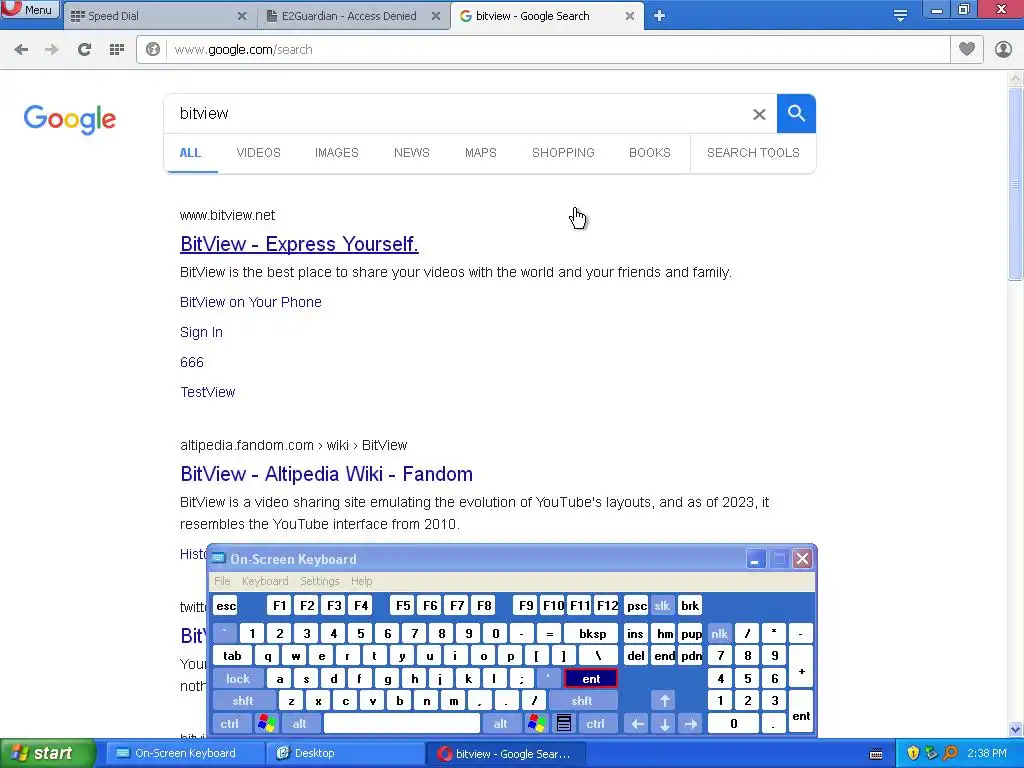Close the bitview Google Search tab
This screenshot has width=1024, height=768.
point(630,16)
